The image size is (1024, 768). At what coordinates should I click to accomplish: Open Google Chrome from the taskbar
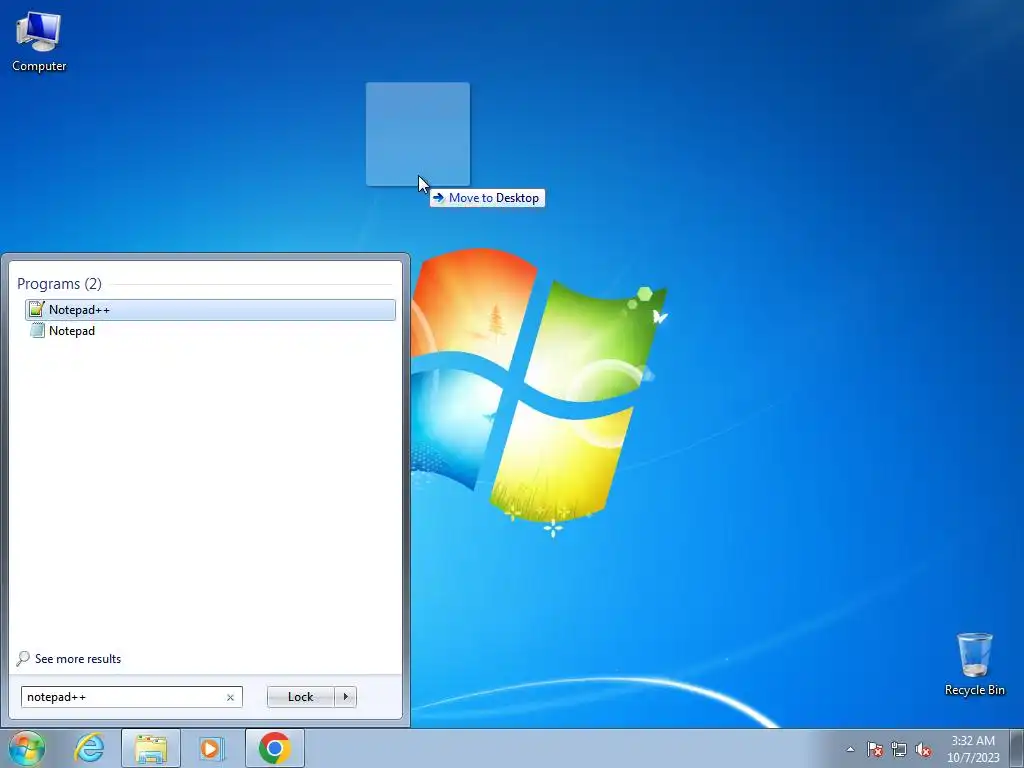pos(274,748)
